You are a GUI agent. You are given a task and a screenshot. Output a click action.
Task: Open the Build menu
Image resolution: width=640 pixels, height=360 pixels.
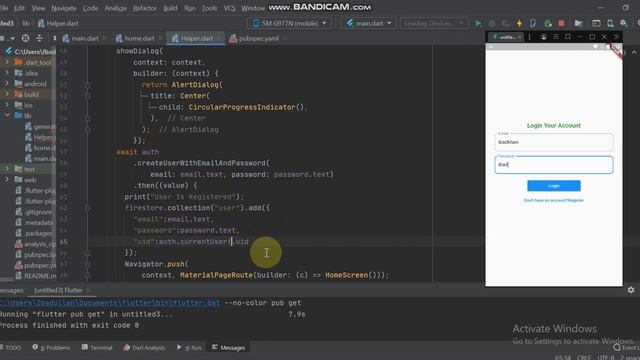[x=170, y=8]
